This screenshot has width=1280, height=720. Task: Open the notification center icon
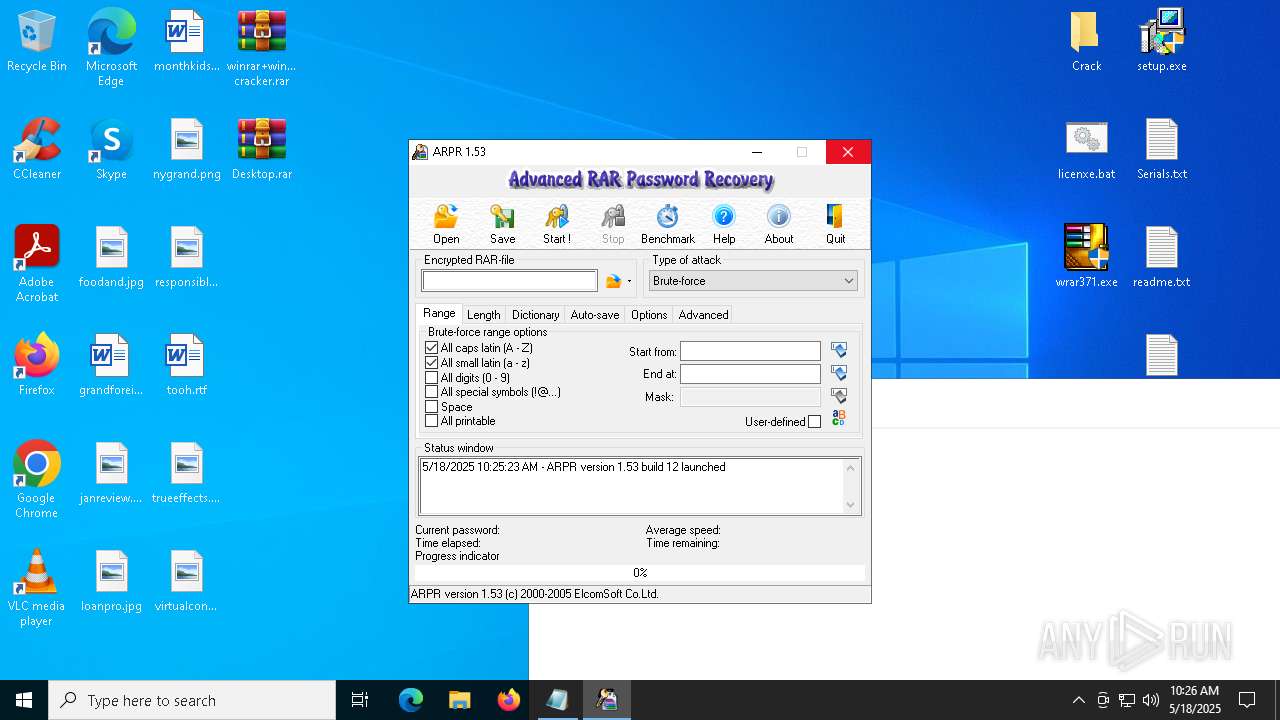(x=1247, y=700)
